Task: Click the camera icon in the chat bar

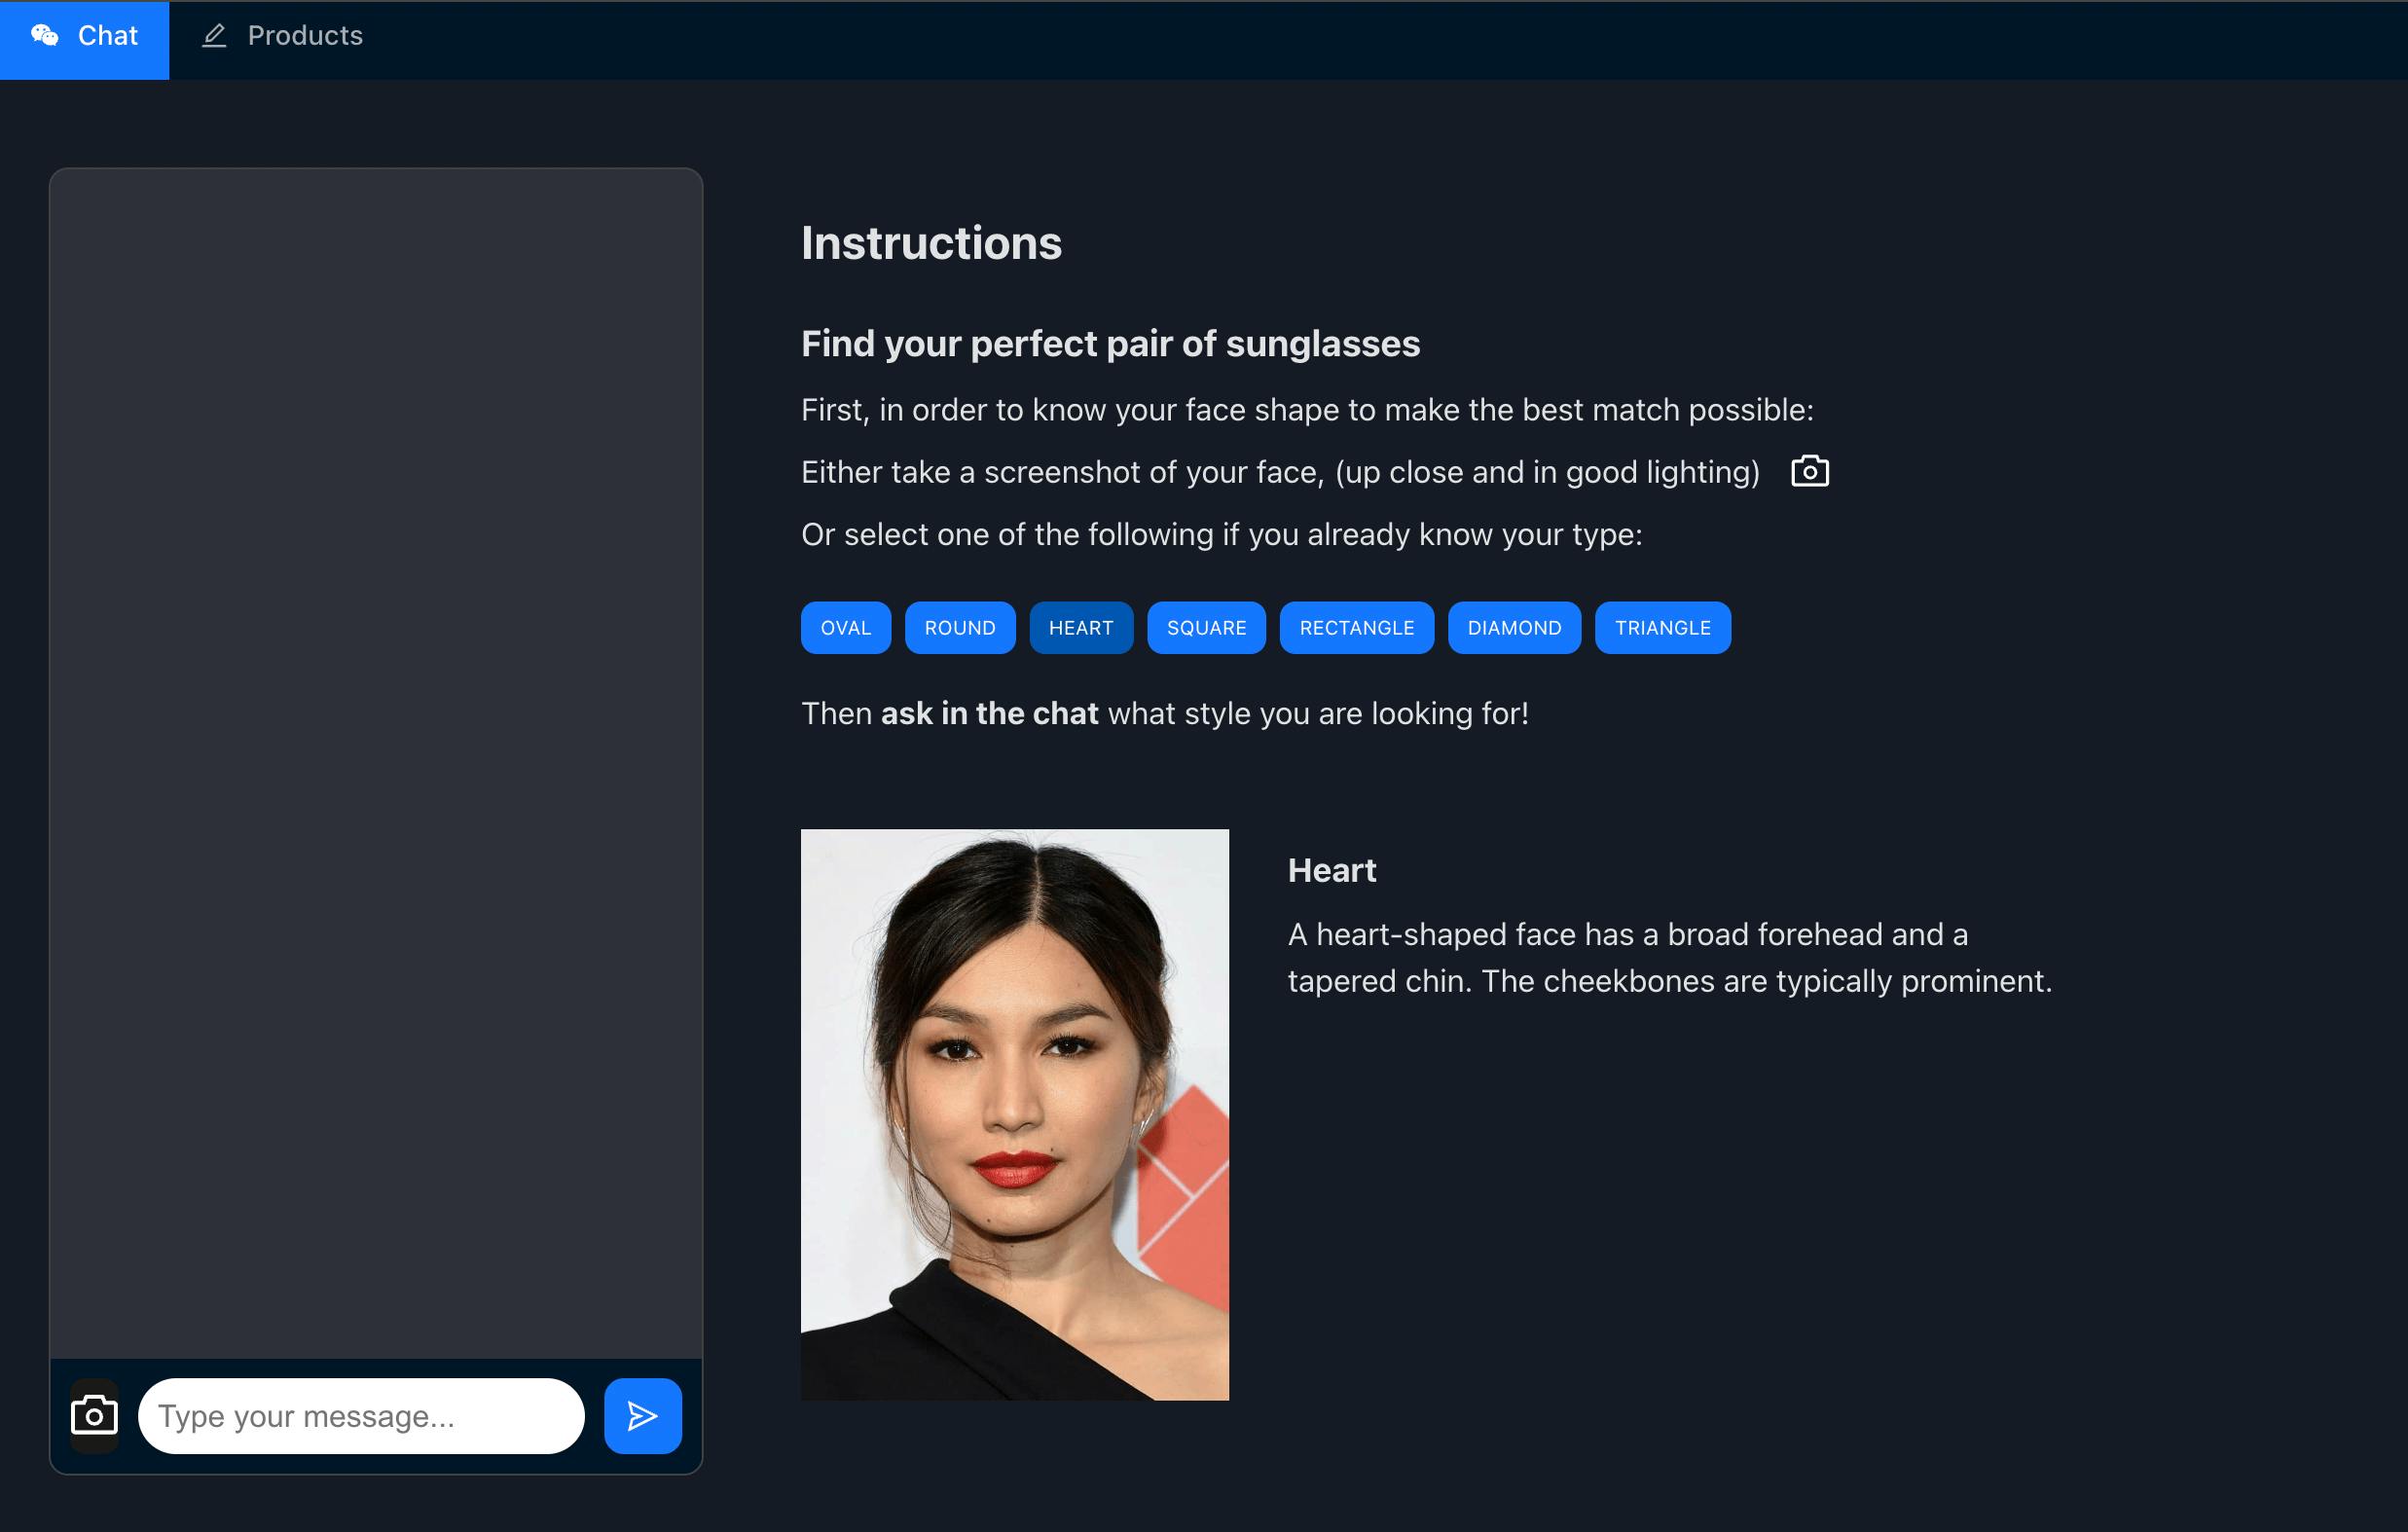Action: click(94, 1415)
